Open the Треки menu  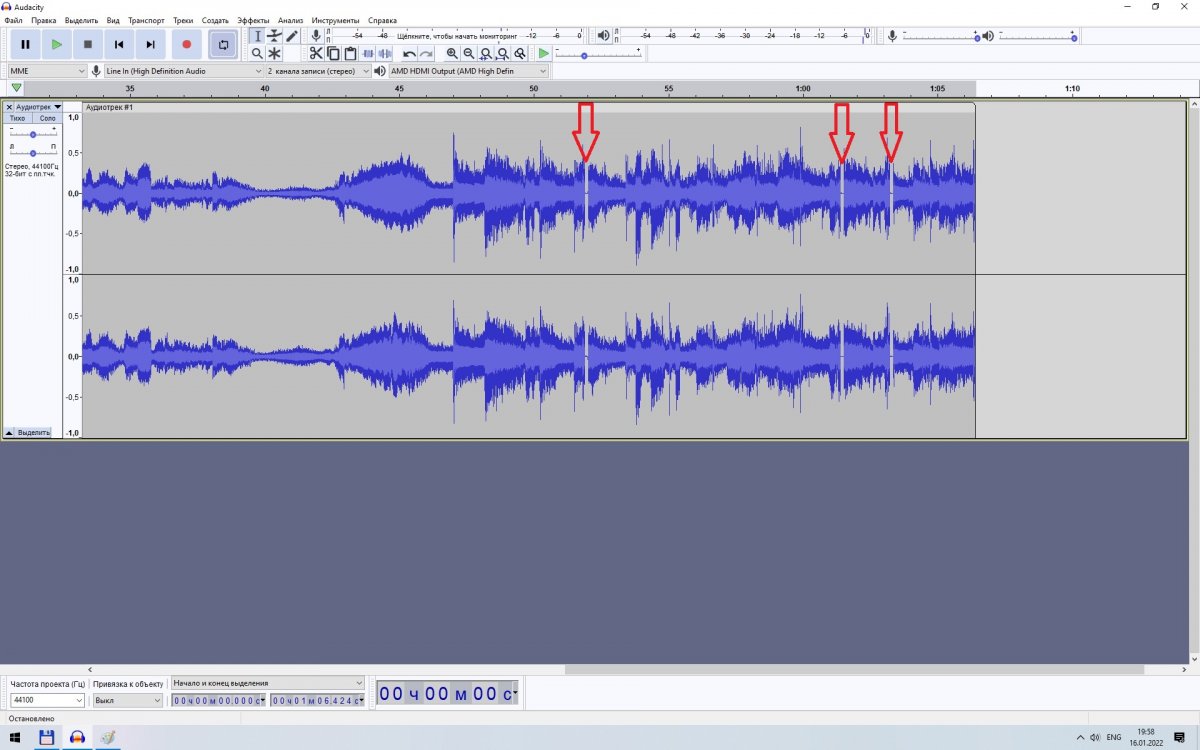183,20
